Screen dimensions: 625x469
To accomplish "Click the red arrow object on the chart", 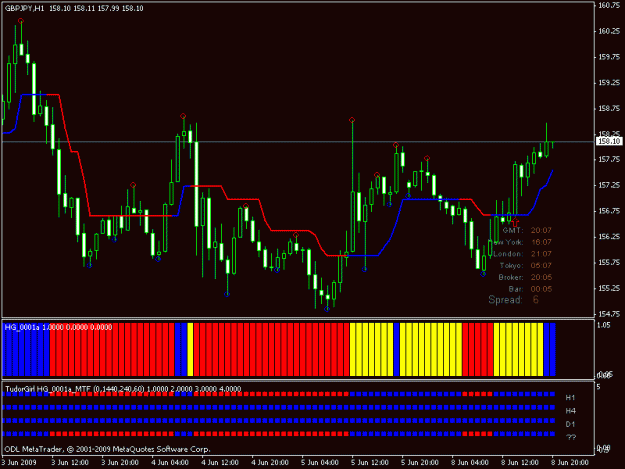I will [x=515, y=222].
